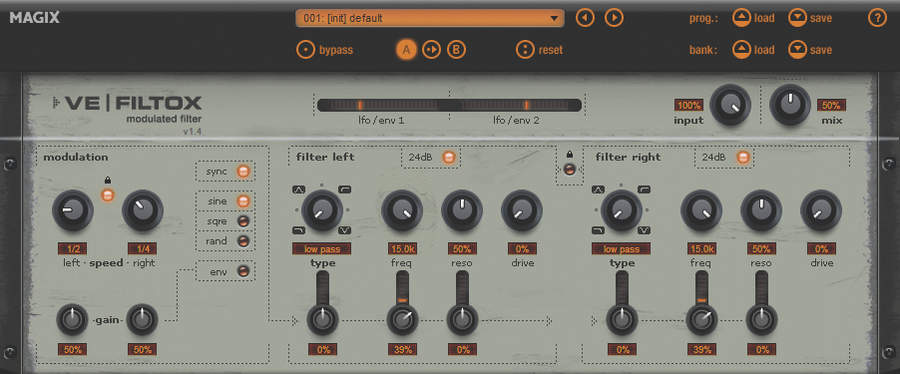Click filter right reso modulation knob
900x374 pixels.
point(762,320)
